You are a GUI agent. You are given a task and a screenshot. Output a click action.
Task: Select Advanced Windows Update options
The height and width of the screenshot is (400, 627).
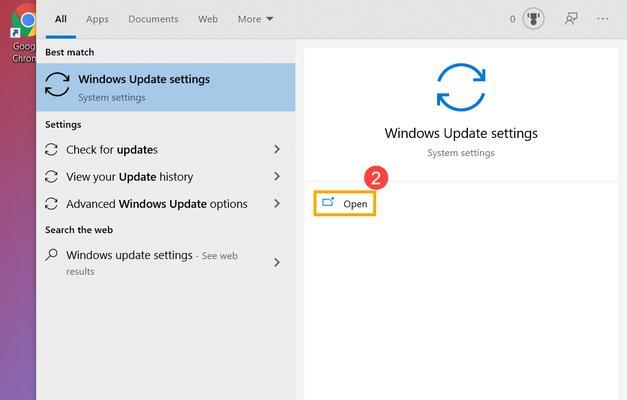point(166,204)
